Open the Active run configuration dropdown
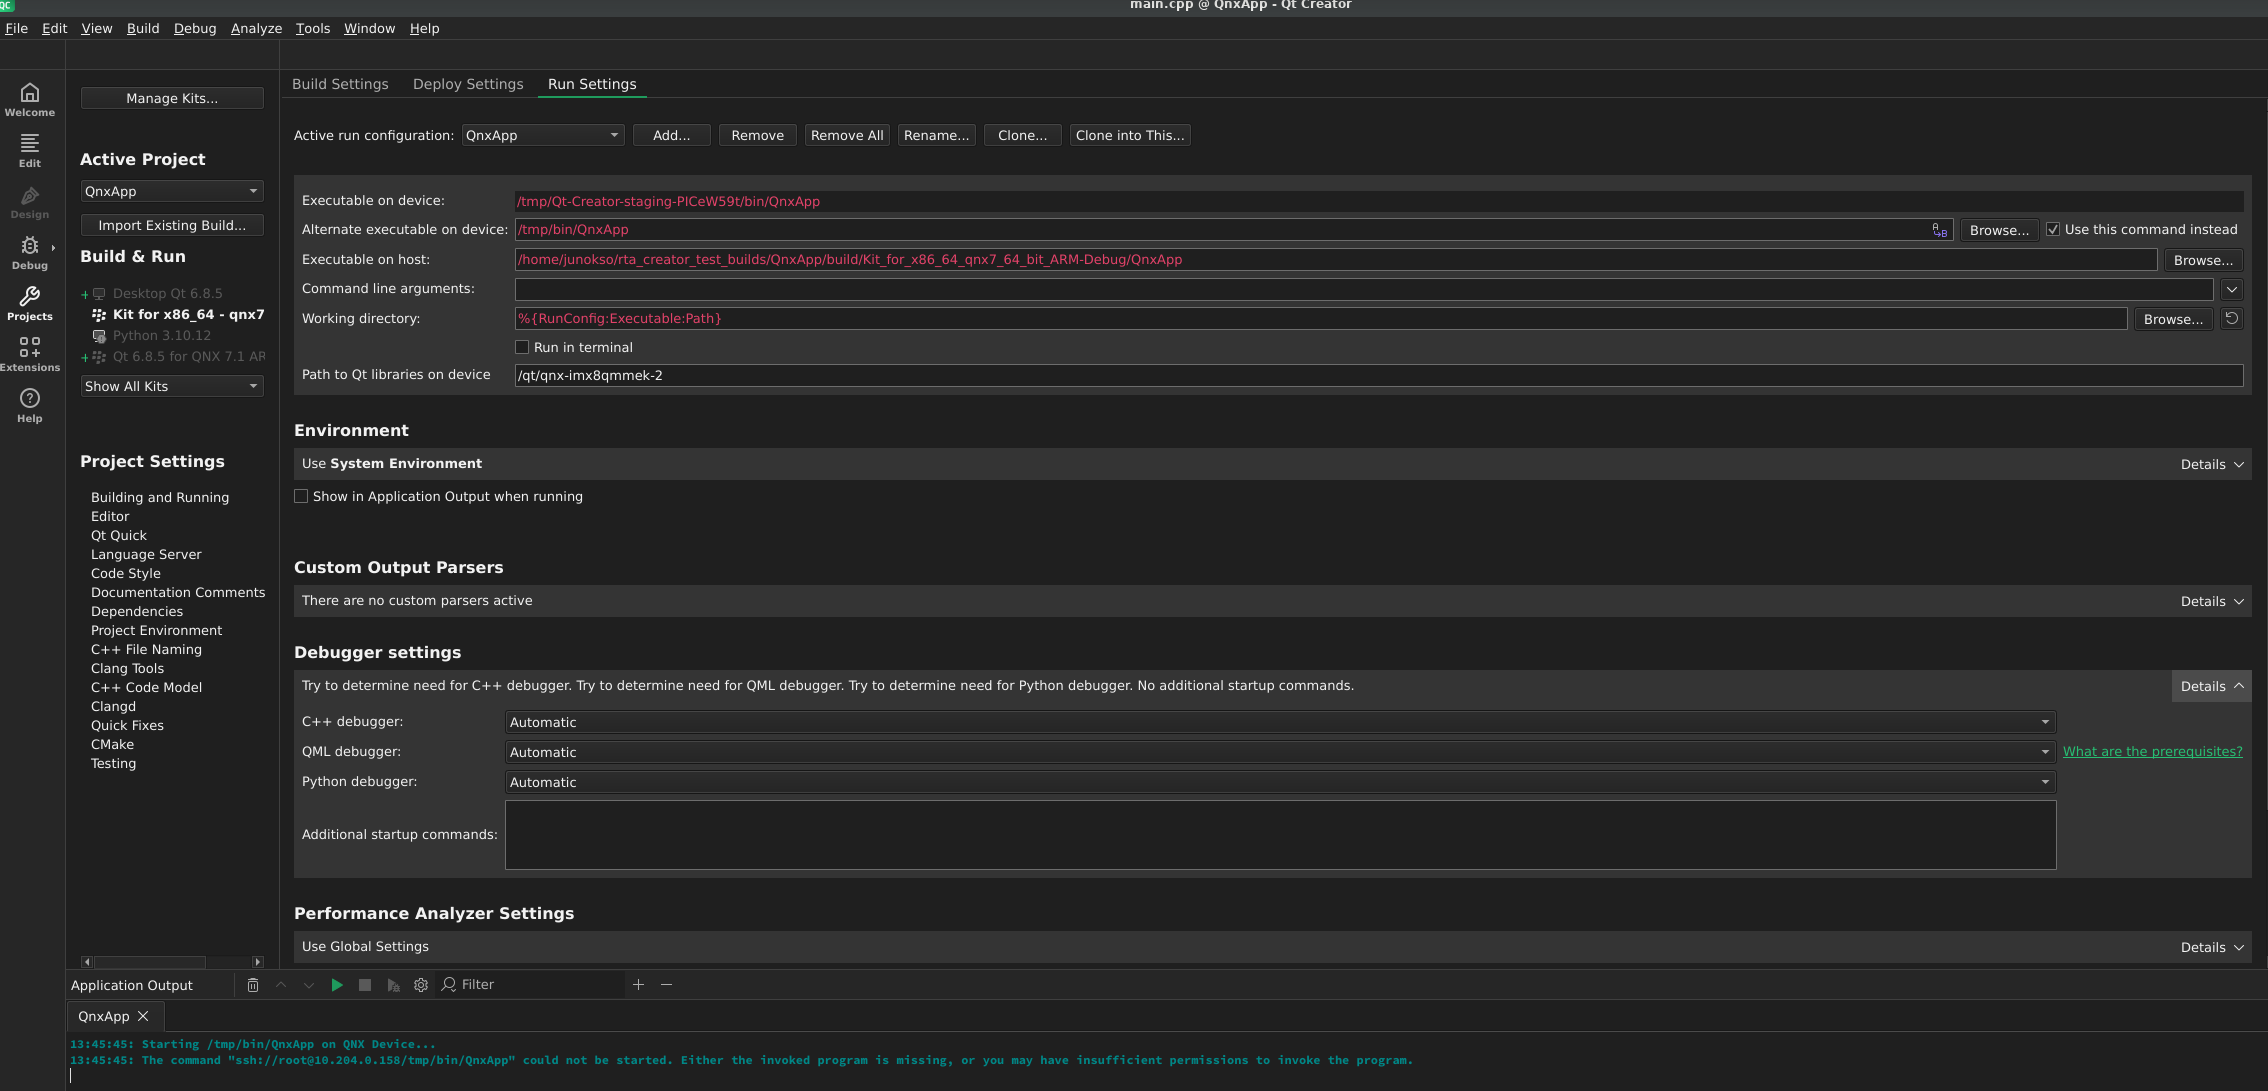This screenshot has height=1091, width=2268. pyautogui.click(x=543, y=136)
